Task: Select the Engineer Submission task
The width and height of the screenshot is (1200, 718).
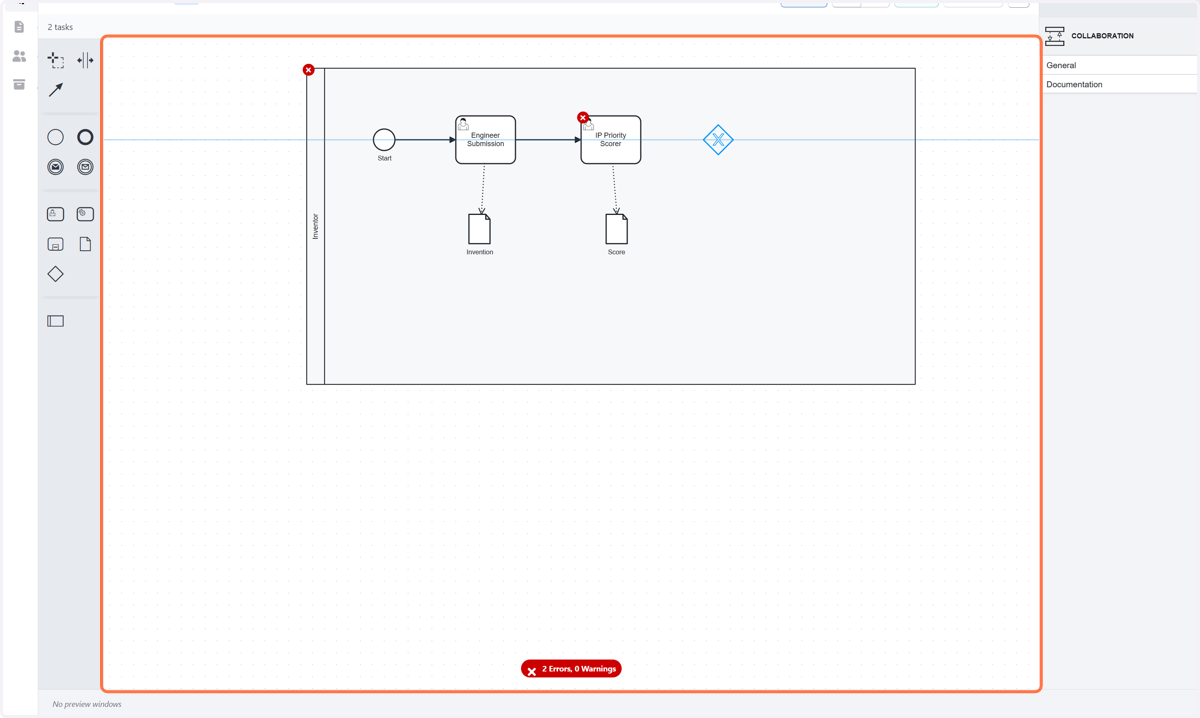Action: 485,140
